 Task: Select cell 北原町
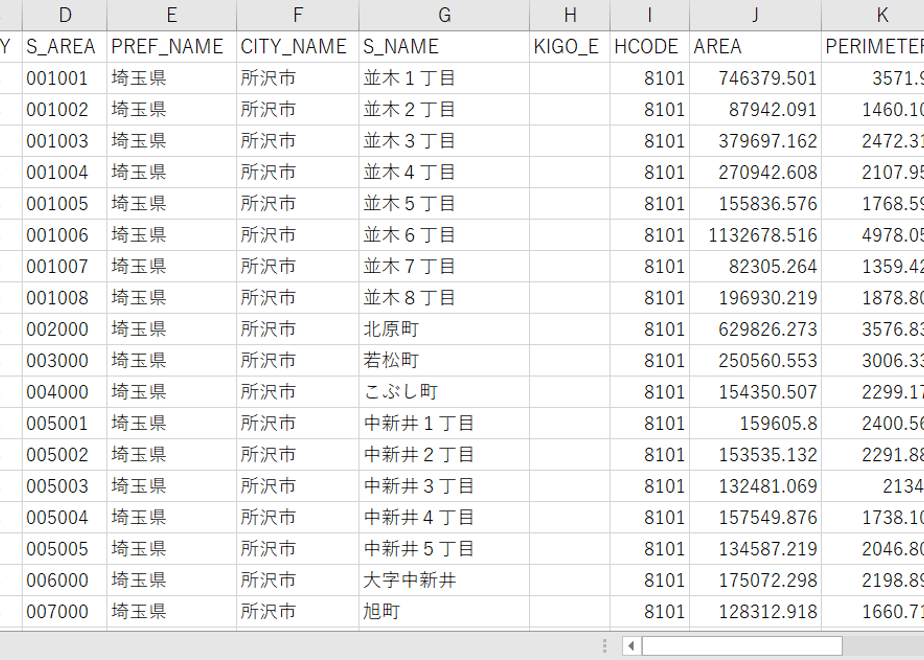[x=444, y=329]
